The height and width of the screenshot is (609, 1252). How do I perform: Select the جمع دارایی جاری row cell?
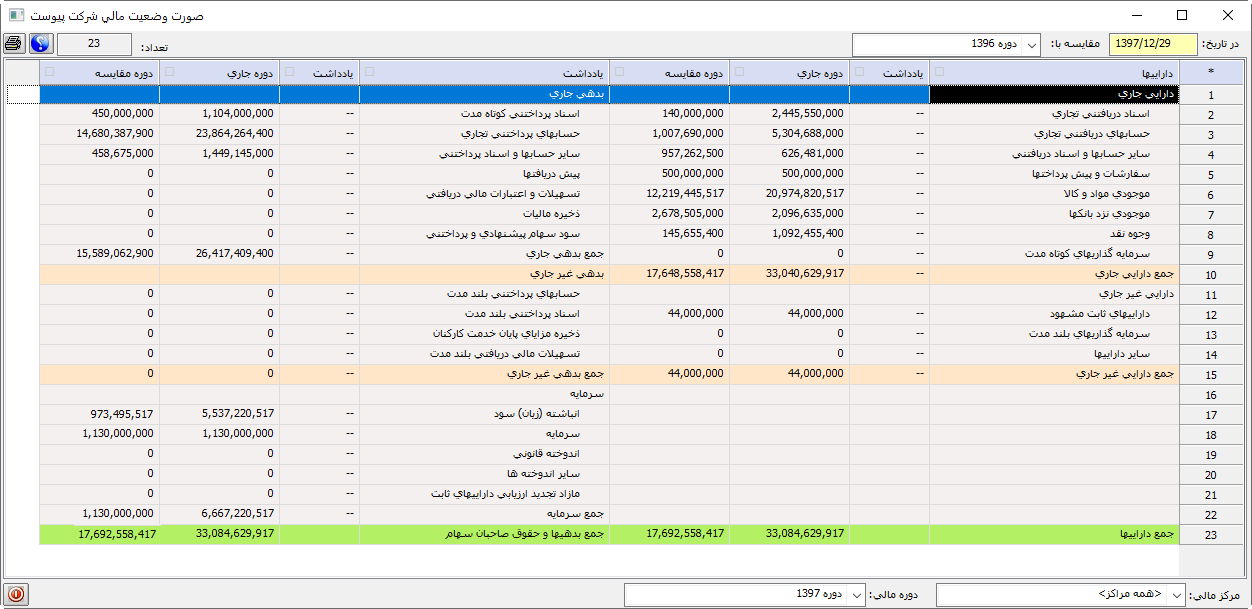[x=1054, y=274]
